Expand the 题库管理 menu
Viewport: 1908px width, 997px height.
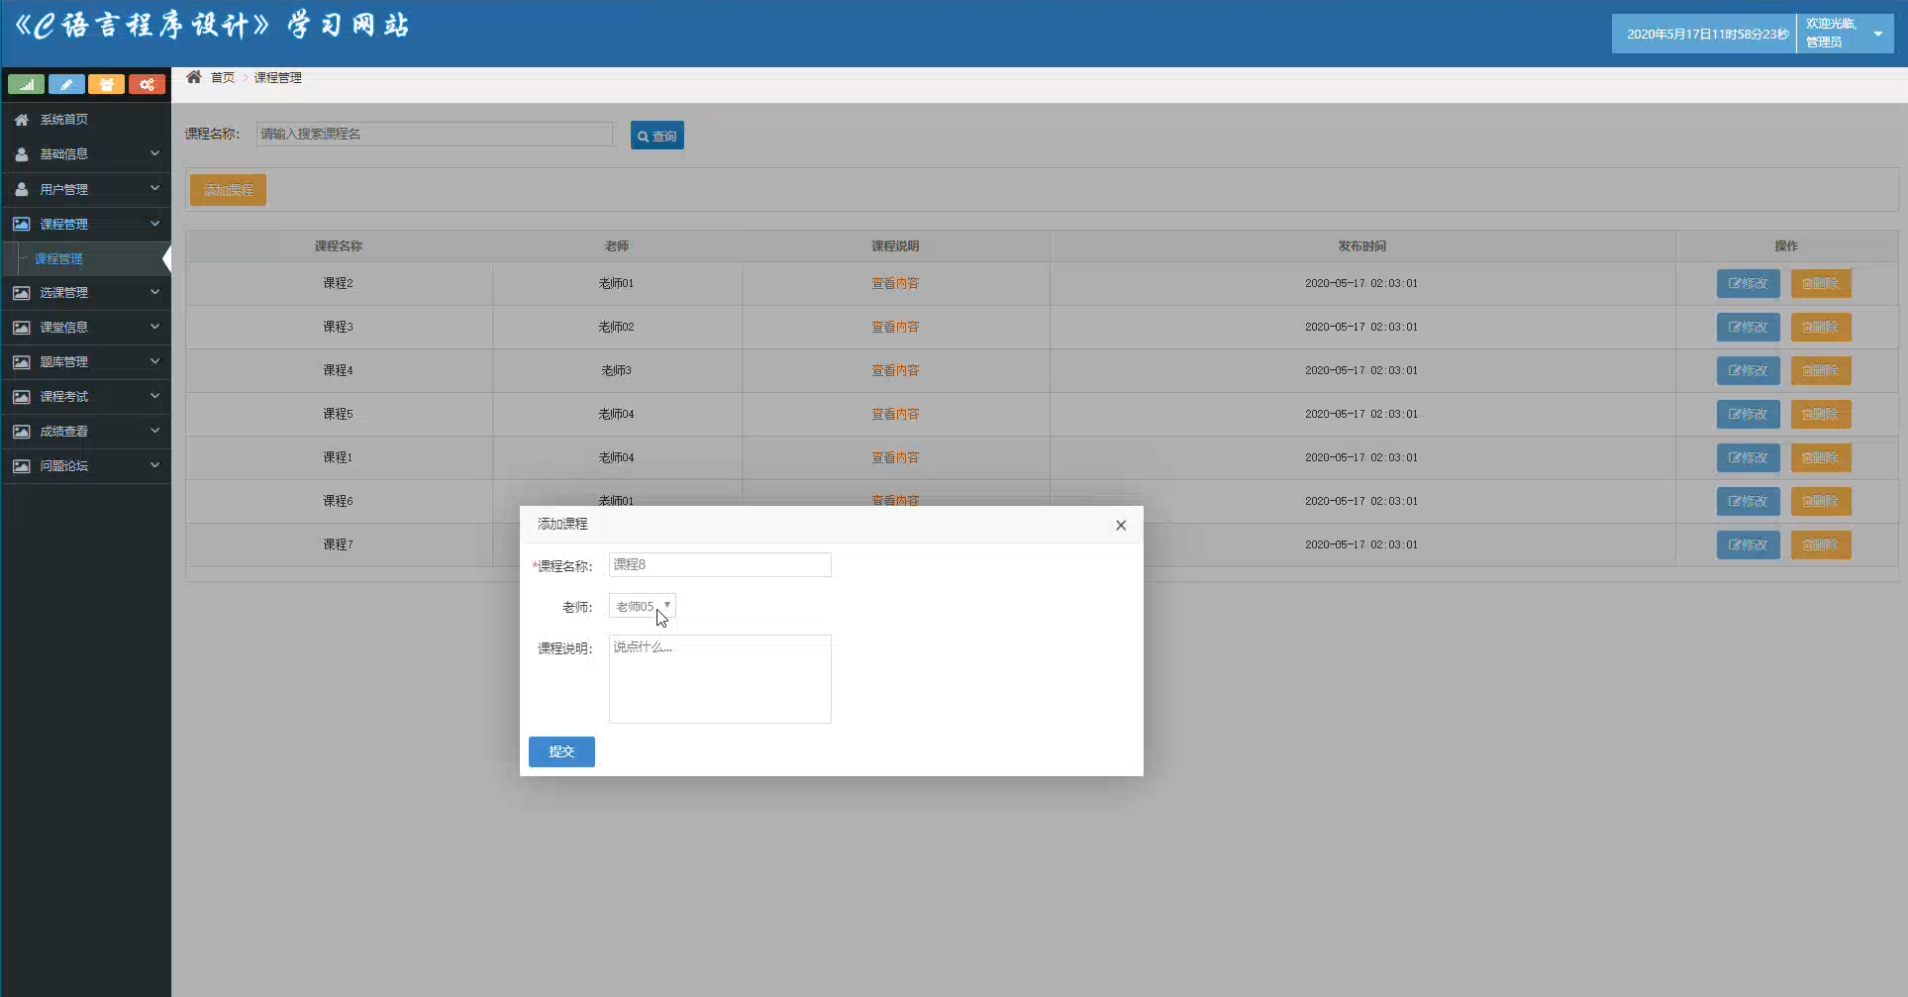[x=86, y=362]
